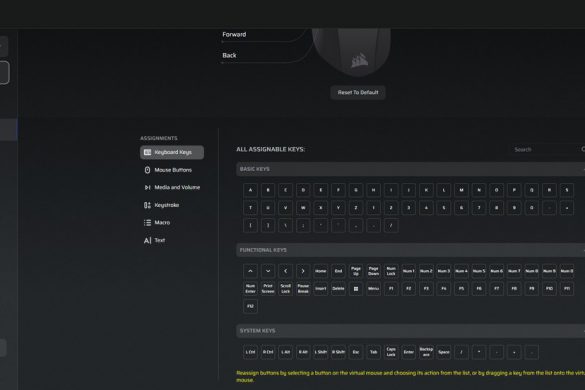Viewport: 585px width, 390px height.
Task: Pick the Up arrow key icon
Action: [x=250, y=271]
